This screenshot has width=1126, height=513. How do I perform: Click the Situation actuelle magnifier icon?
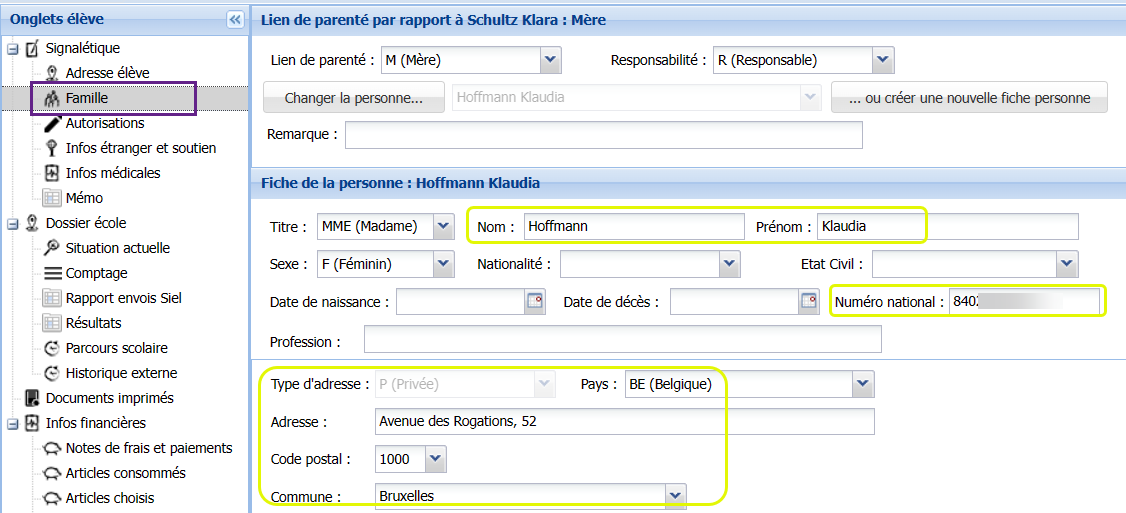pyautogui.click(x=52, y=248)
